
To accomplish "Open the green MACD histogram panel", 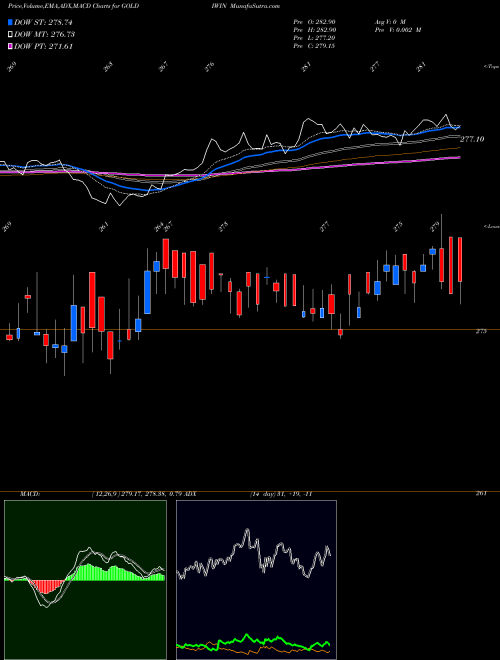I will click(x=85, y=580).
